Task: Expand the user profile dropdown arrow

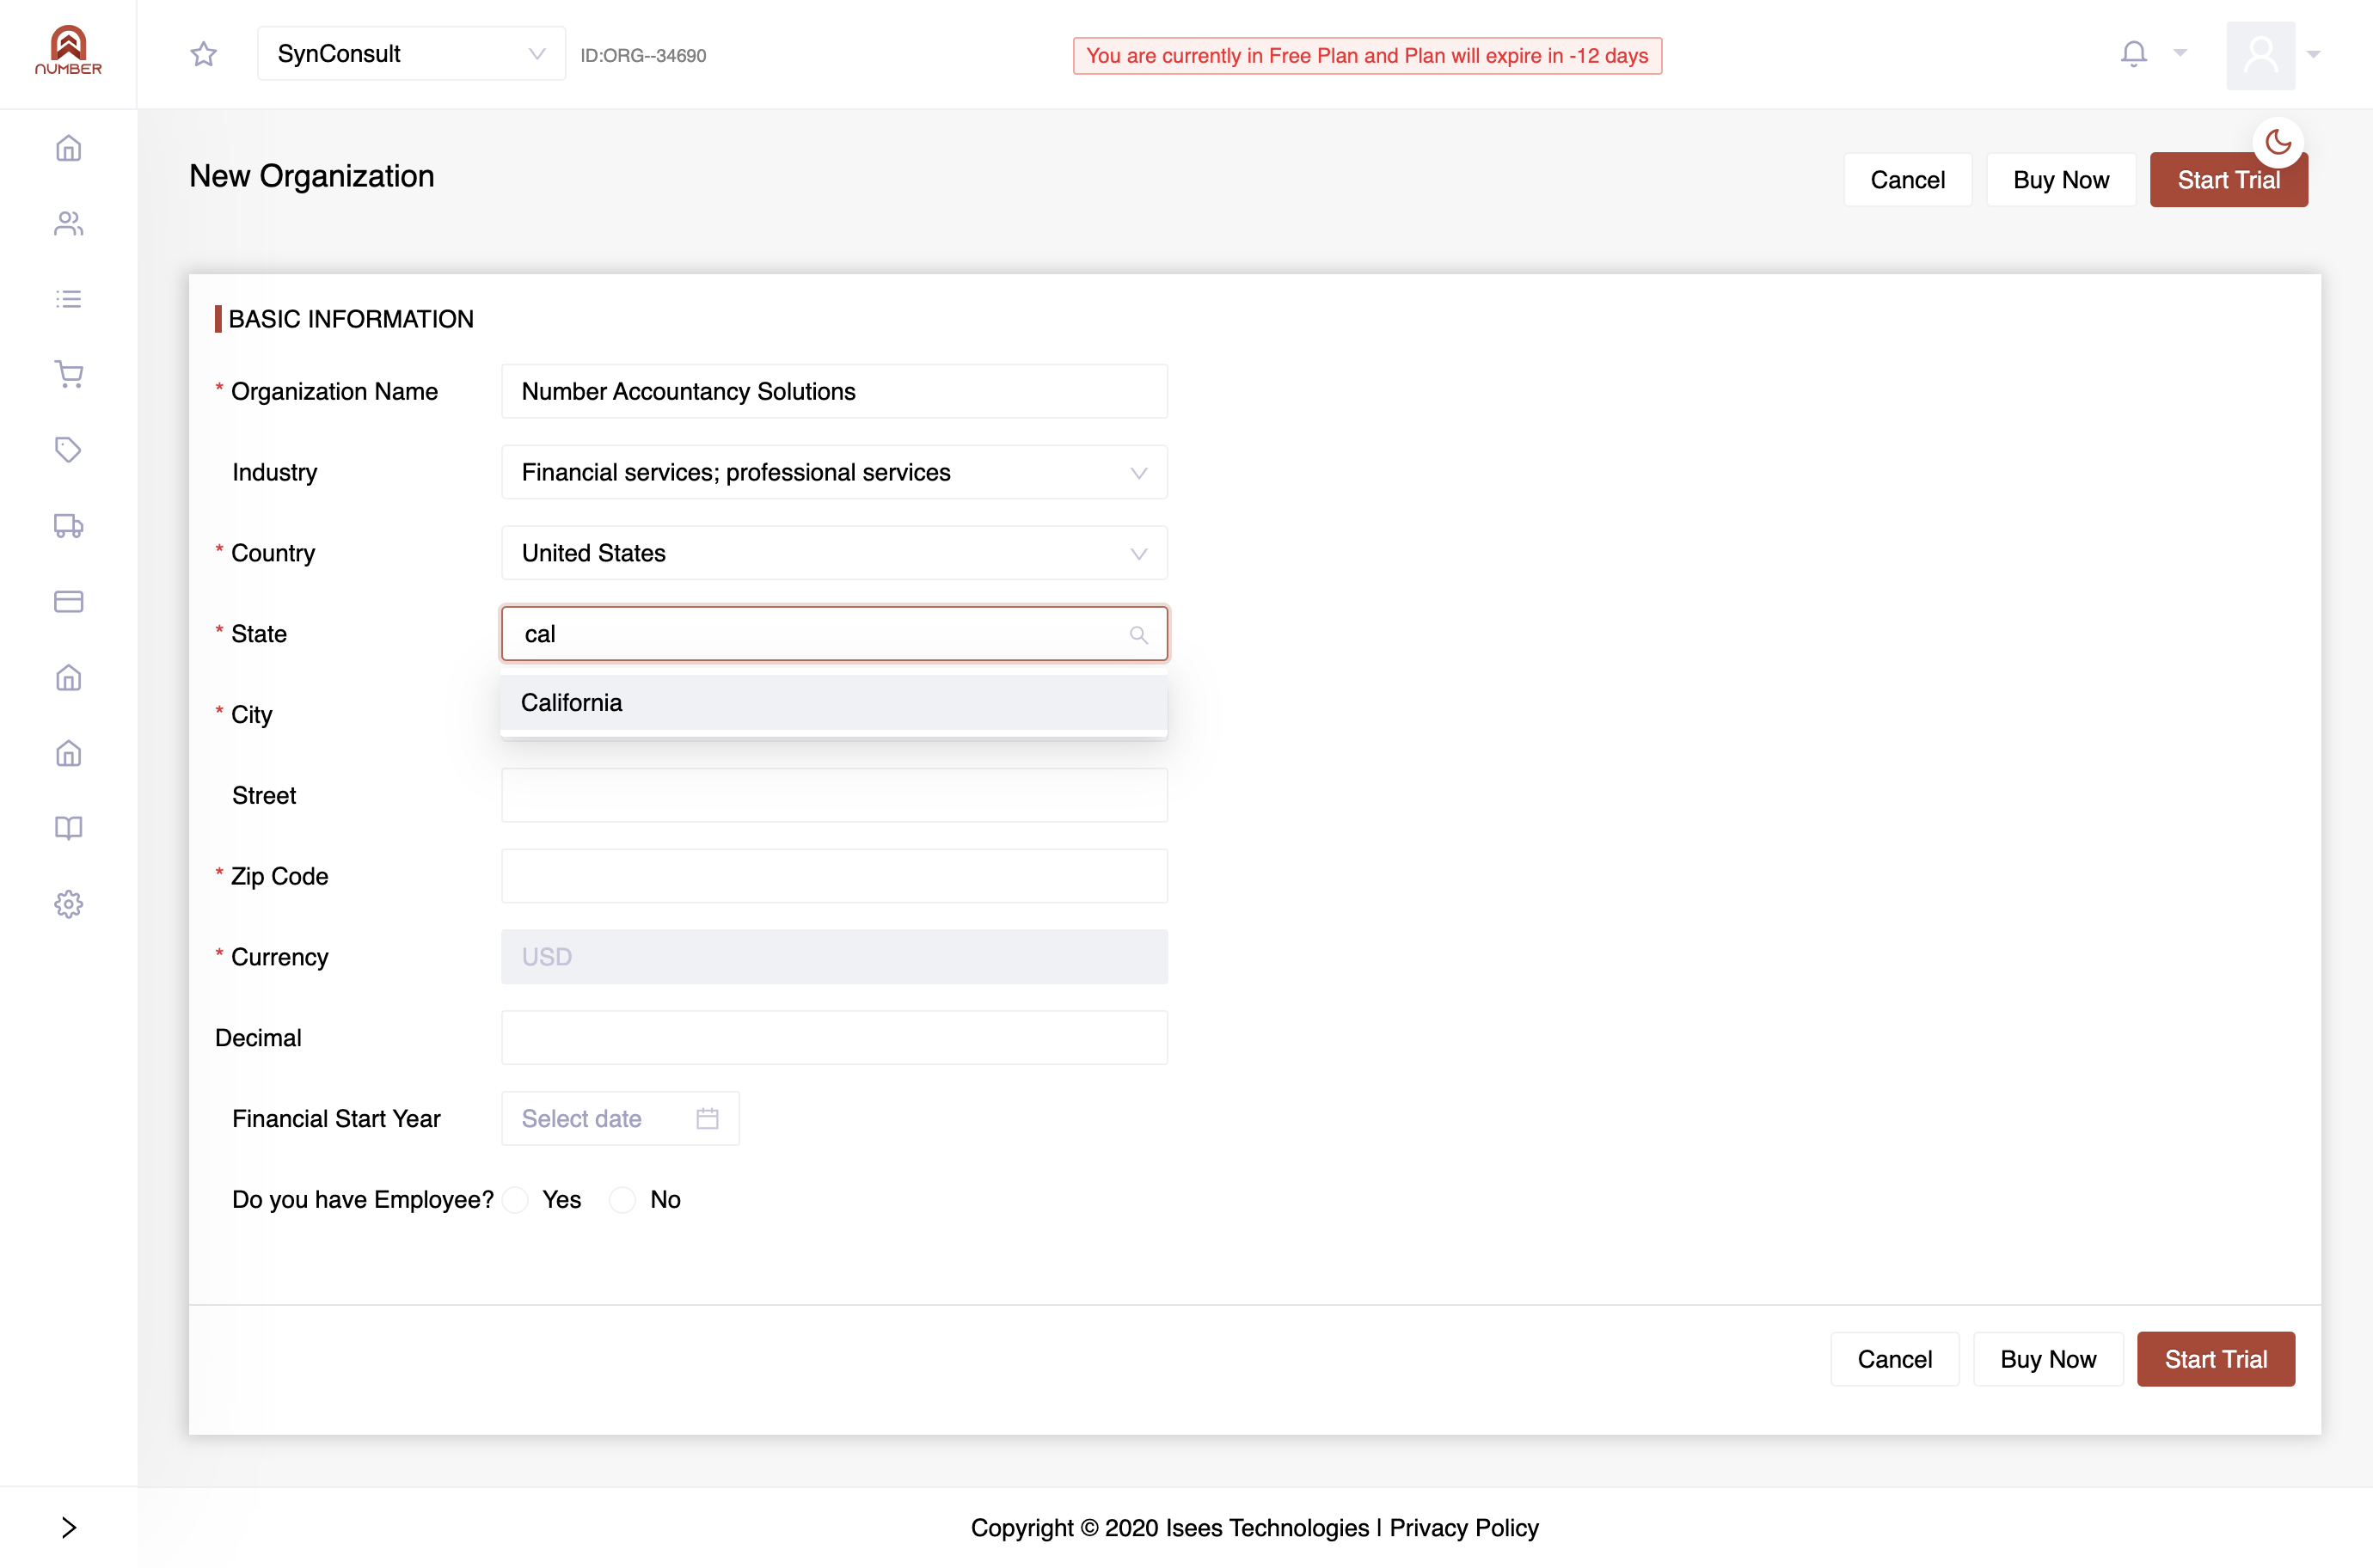Action: coord(2313,54)
